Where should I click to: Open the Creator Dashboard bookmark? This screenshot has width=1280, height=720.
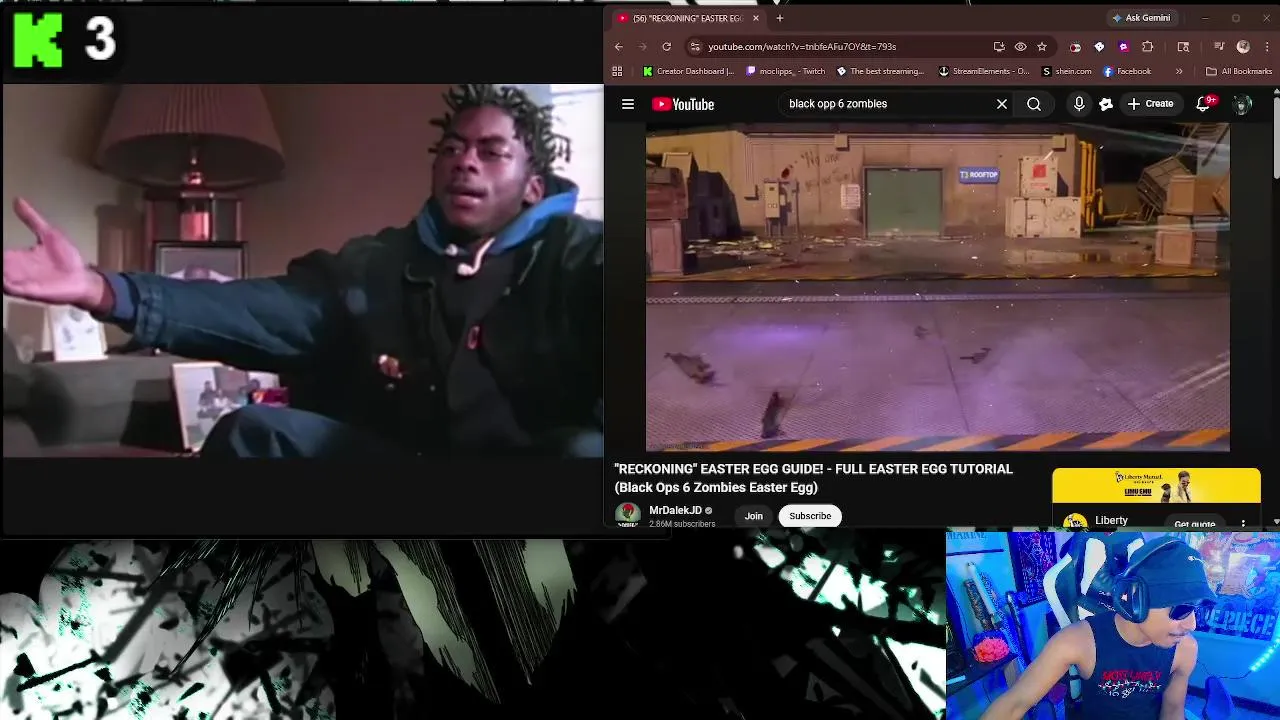(688, 72)
